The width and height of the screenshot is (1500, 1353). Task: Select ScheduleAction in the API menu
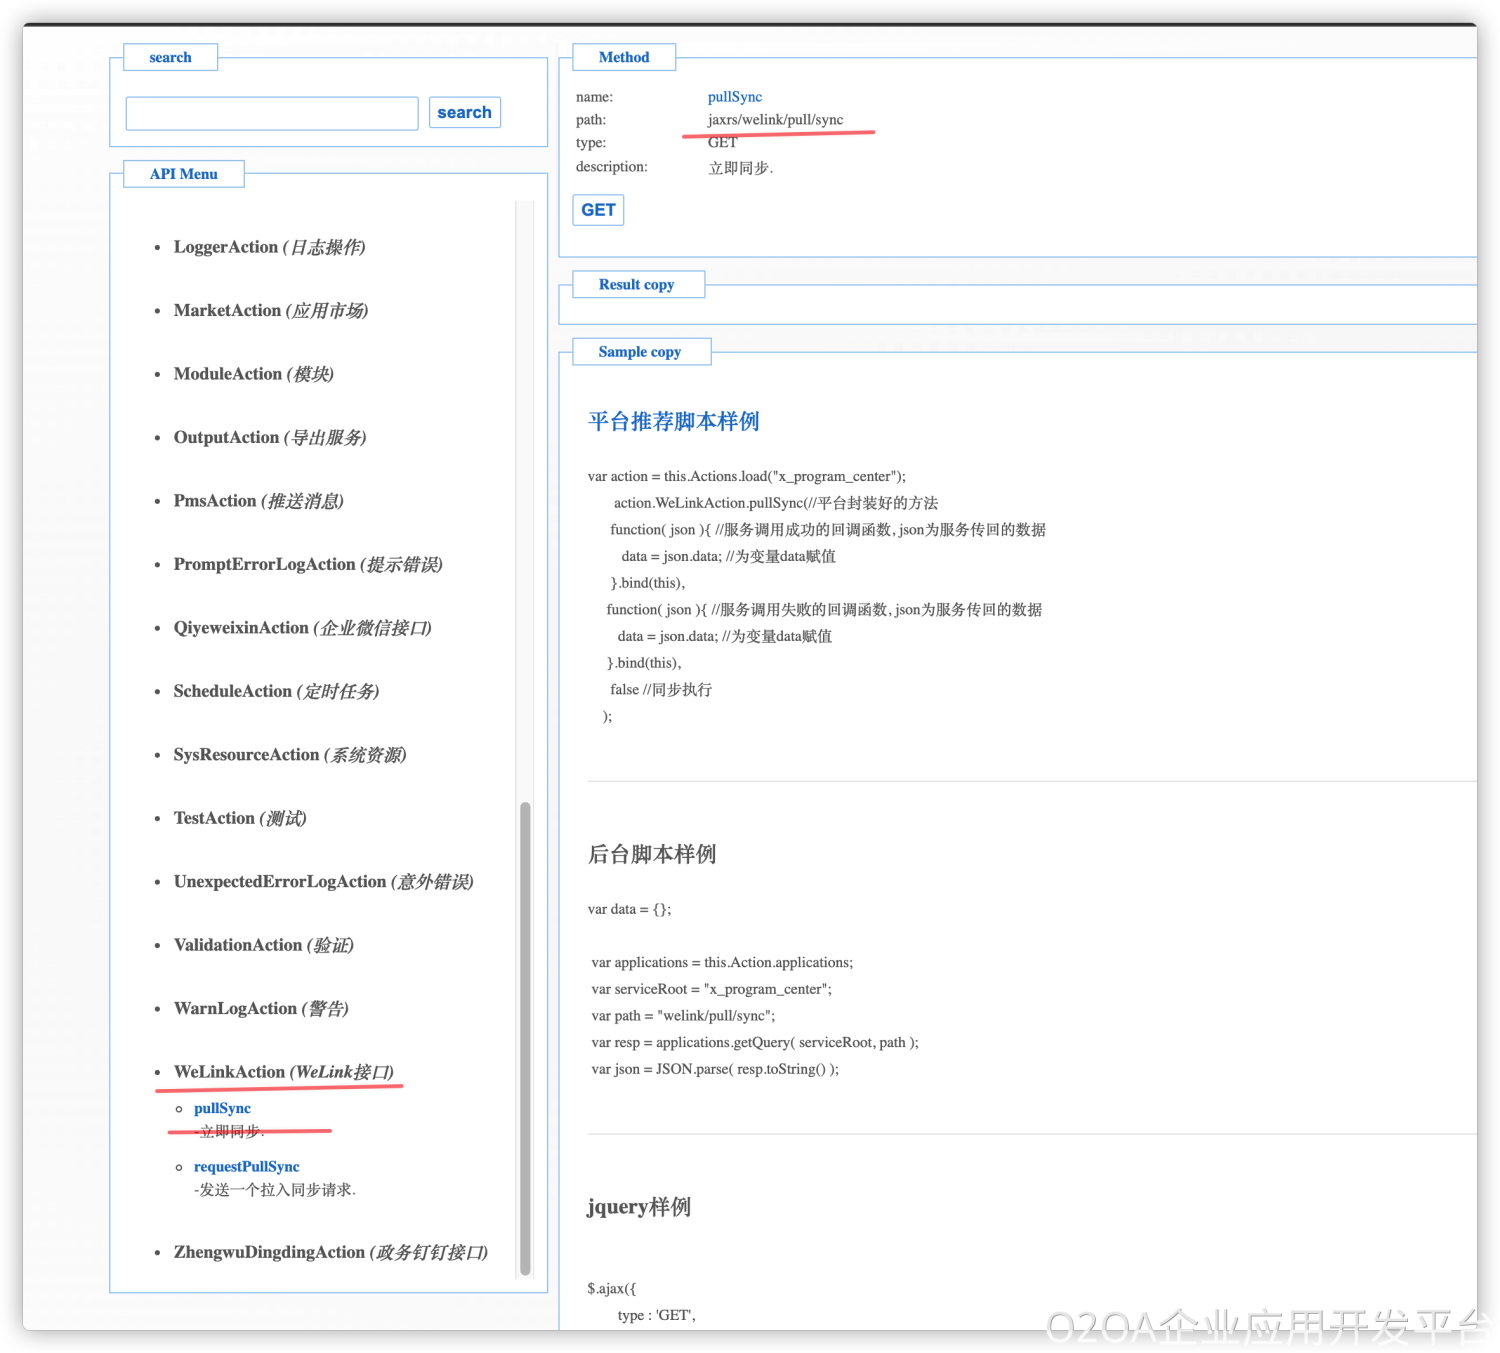tap(276, 692)
